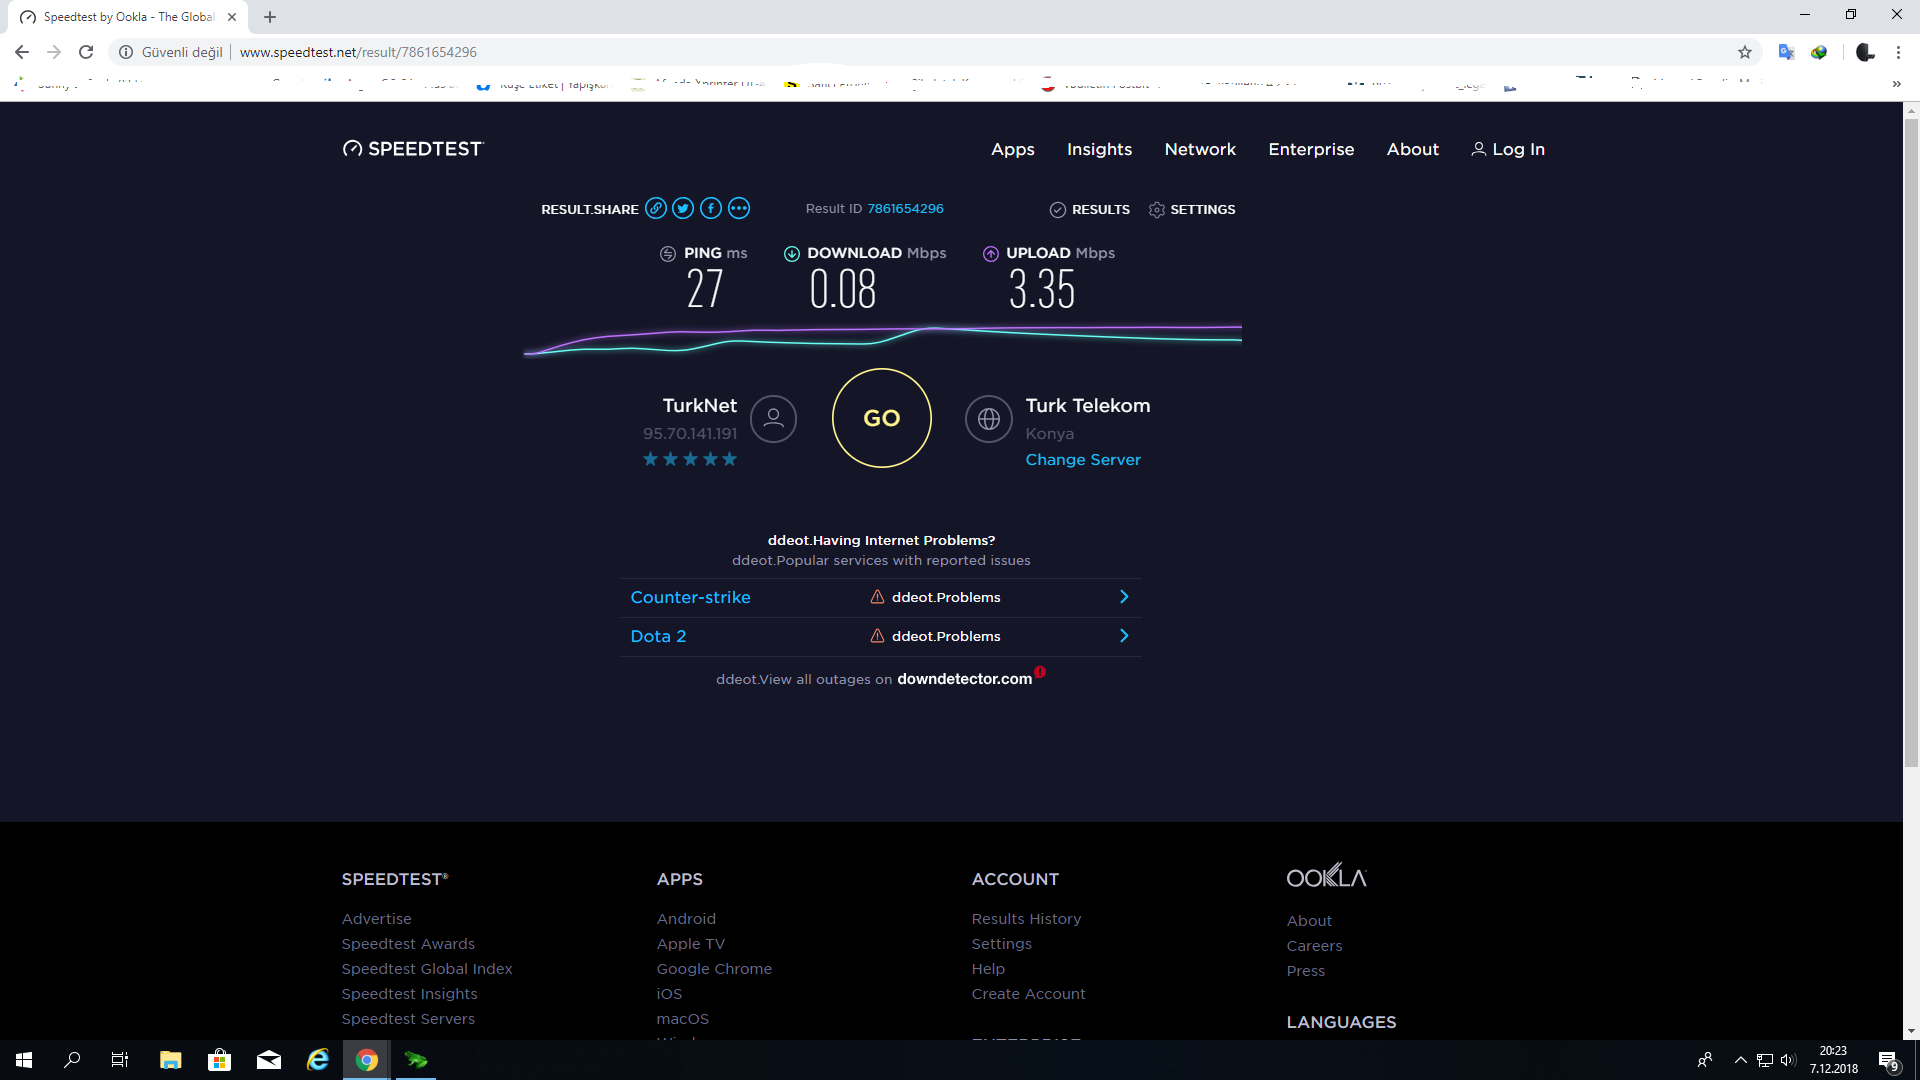This screenshot has width=1920, height=1080.
Task: Share result on Facebook icon
Action: [x=711, y=208]
